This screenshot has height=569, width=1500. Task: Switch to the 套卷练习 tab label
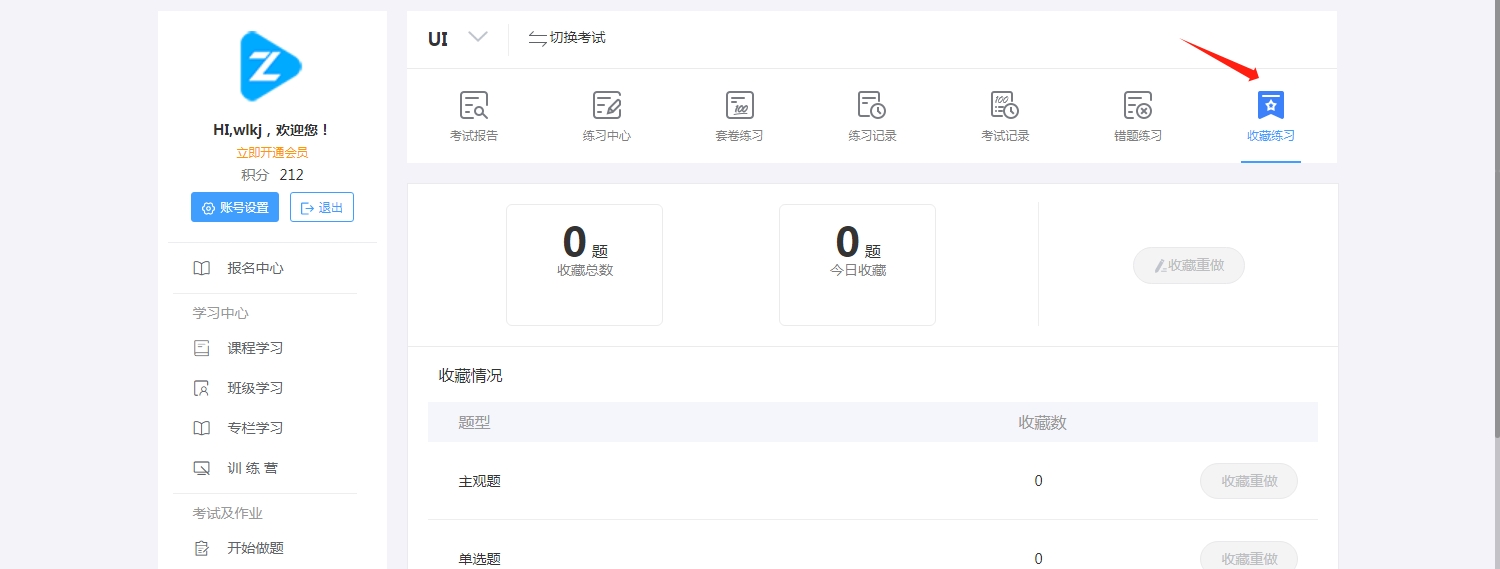tap(739, 136)
